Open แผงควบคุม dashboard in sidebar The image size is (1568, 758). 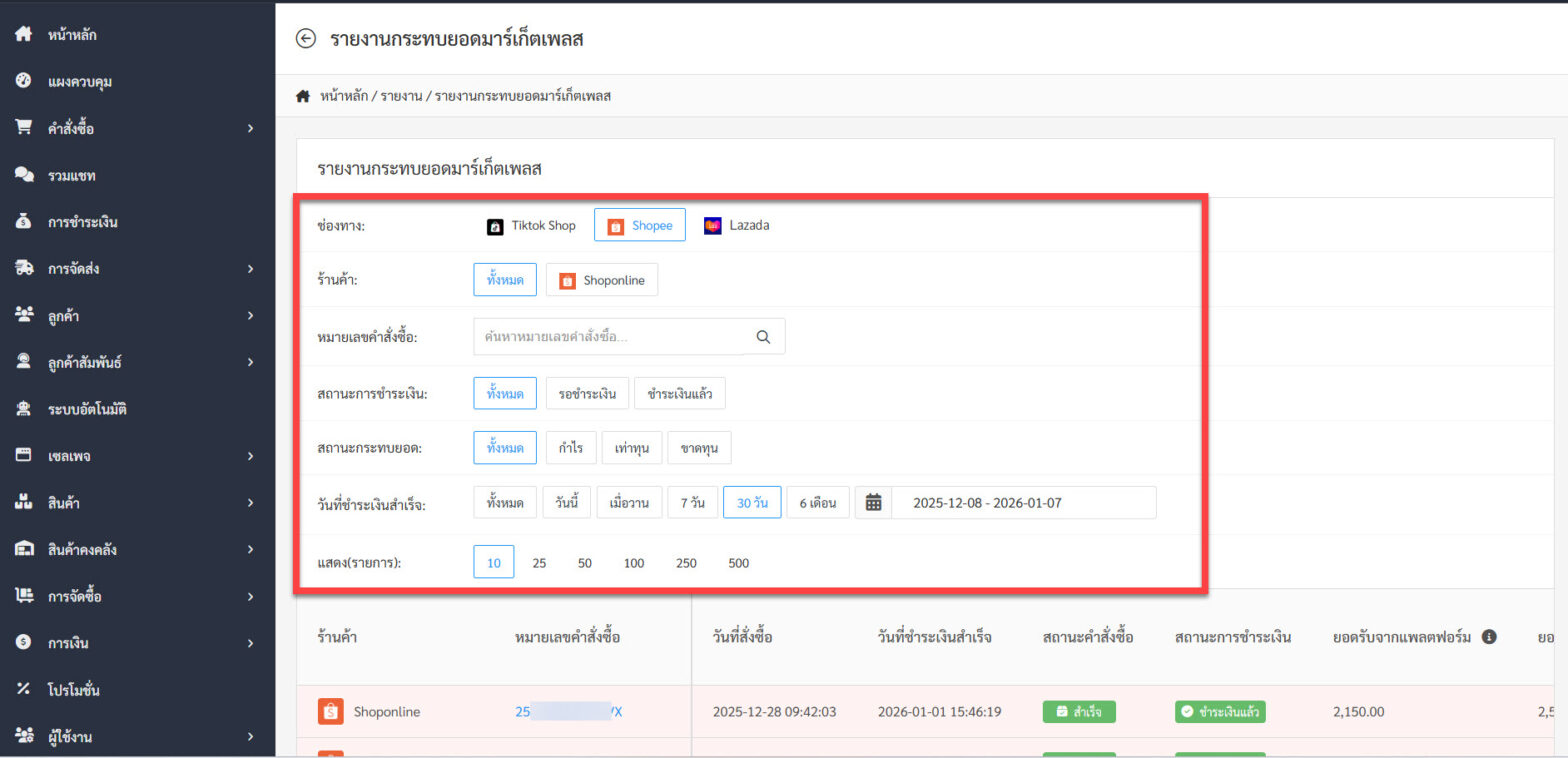coord(79,82)
